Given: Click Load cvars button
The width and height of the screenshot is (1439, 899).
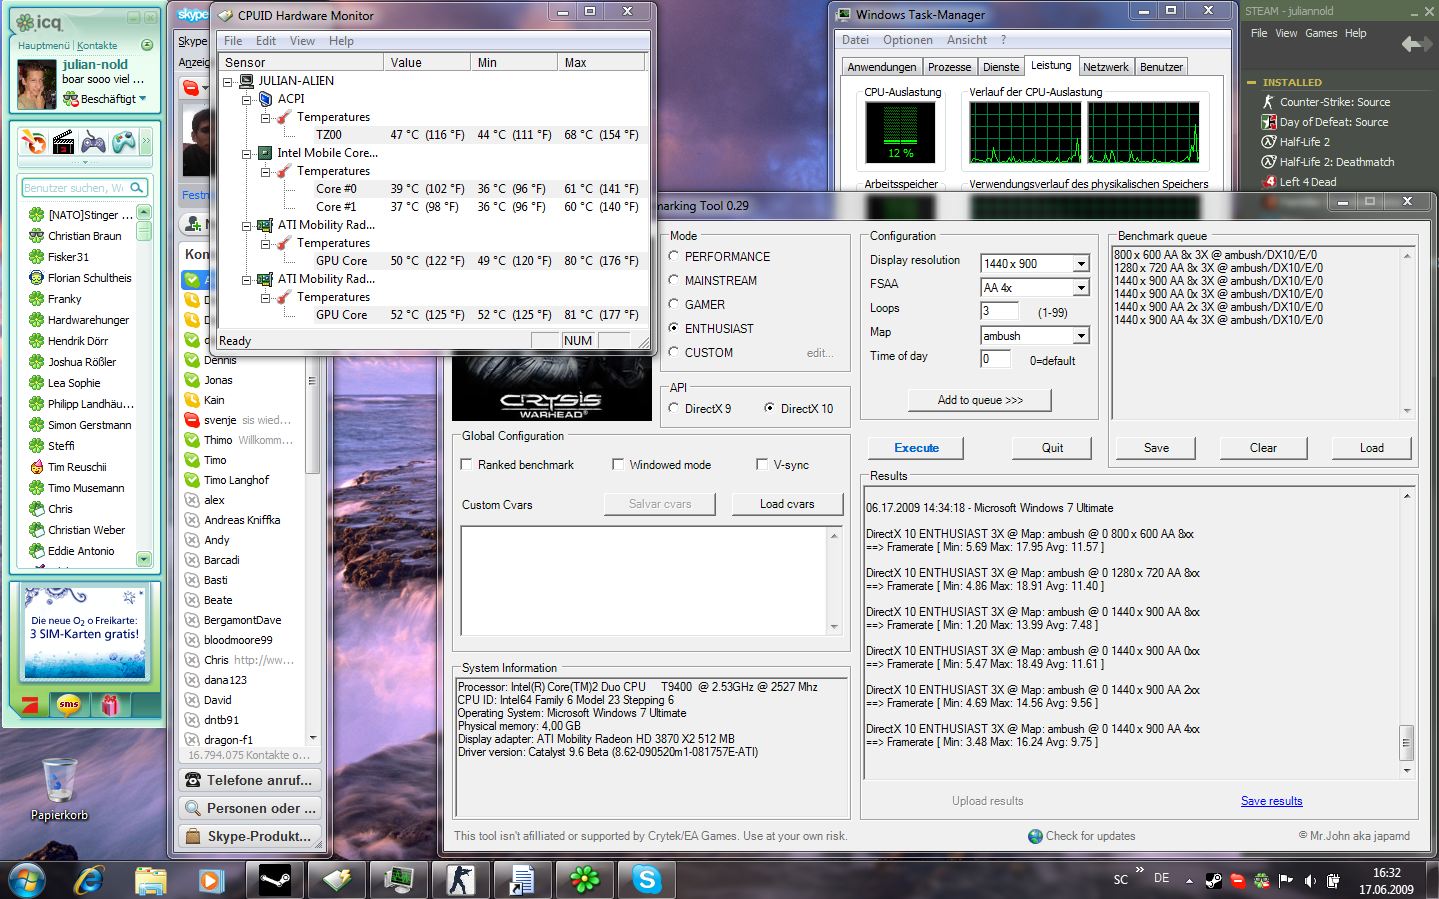Looking at the screenshot, I should tap(787, 504).
